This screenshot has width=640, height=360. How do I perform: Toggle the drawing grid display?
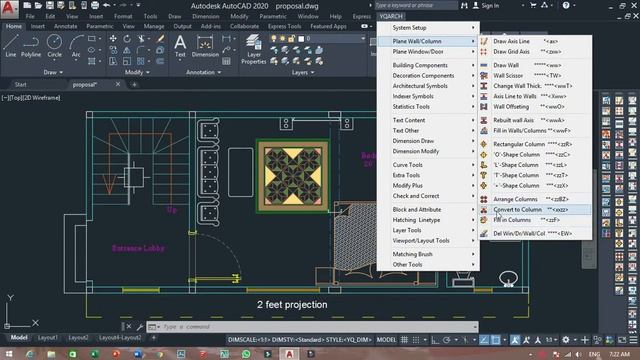pyautogui.click(x=404, y=340)
